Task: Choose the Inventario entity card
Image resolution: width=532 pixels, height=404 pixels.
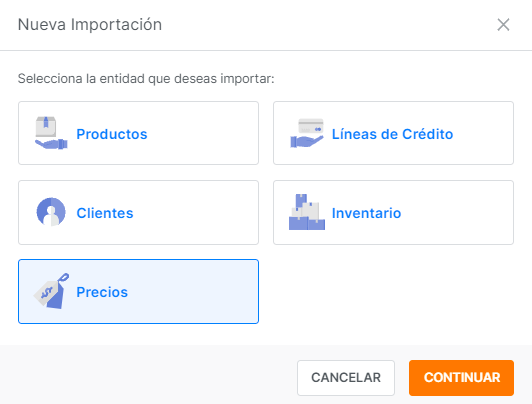Action: (394, 212)
